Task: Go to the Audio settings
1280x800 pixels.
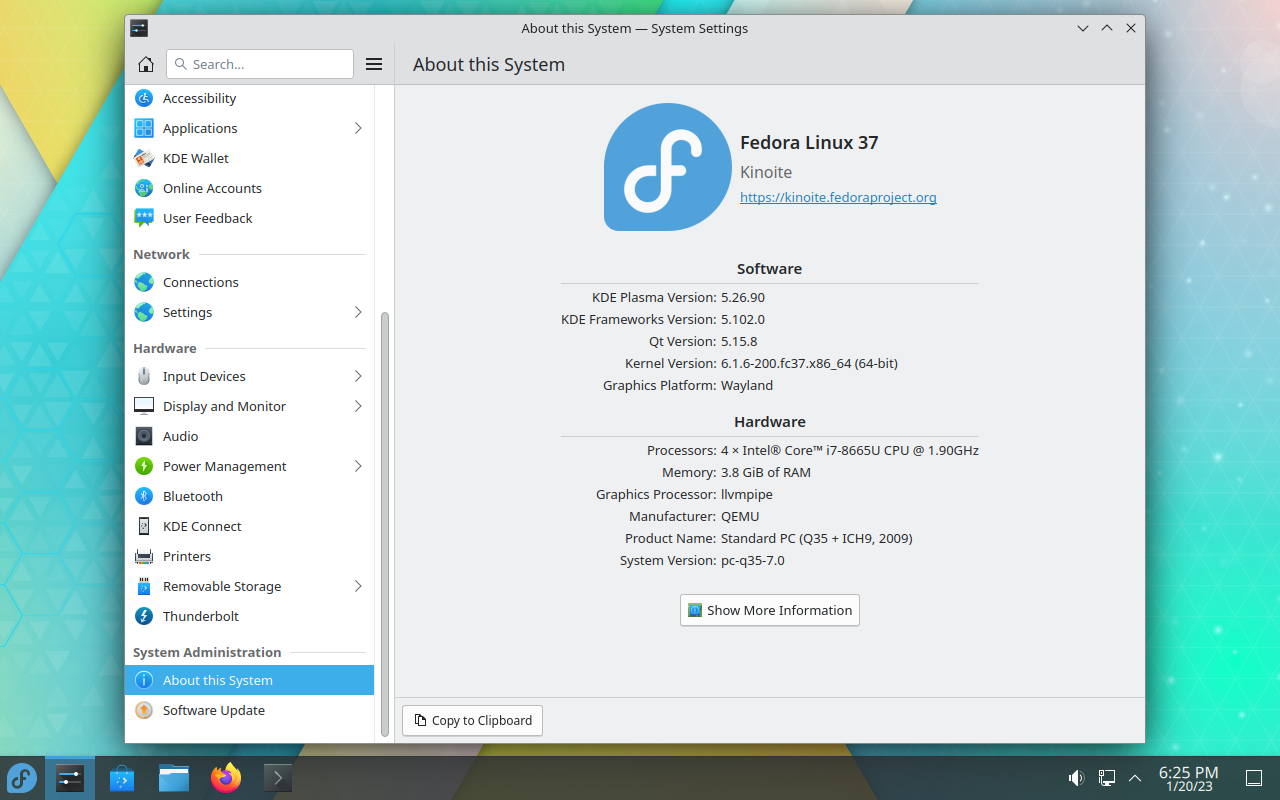Action: click(x=180, y=436)
